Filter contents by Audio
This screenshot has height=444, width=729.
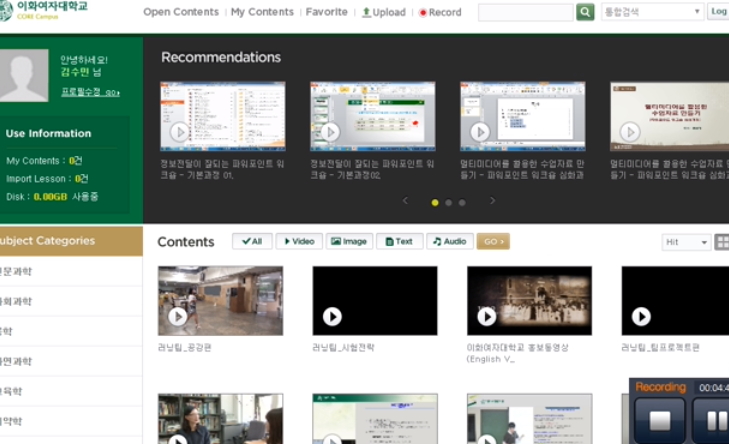(x=449, y=241)
